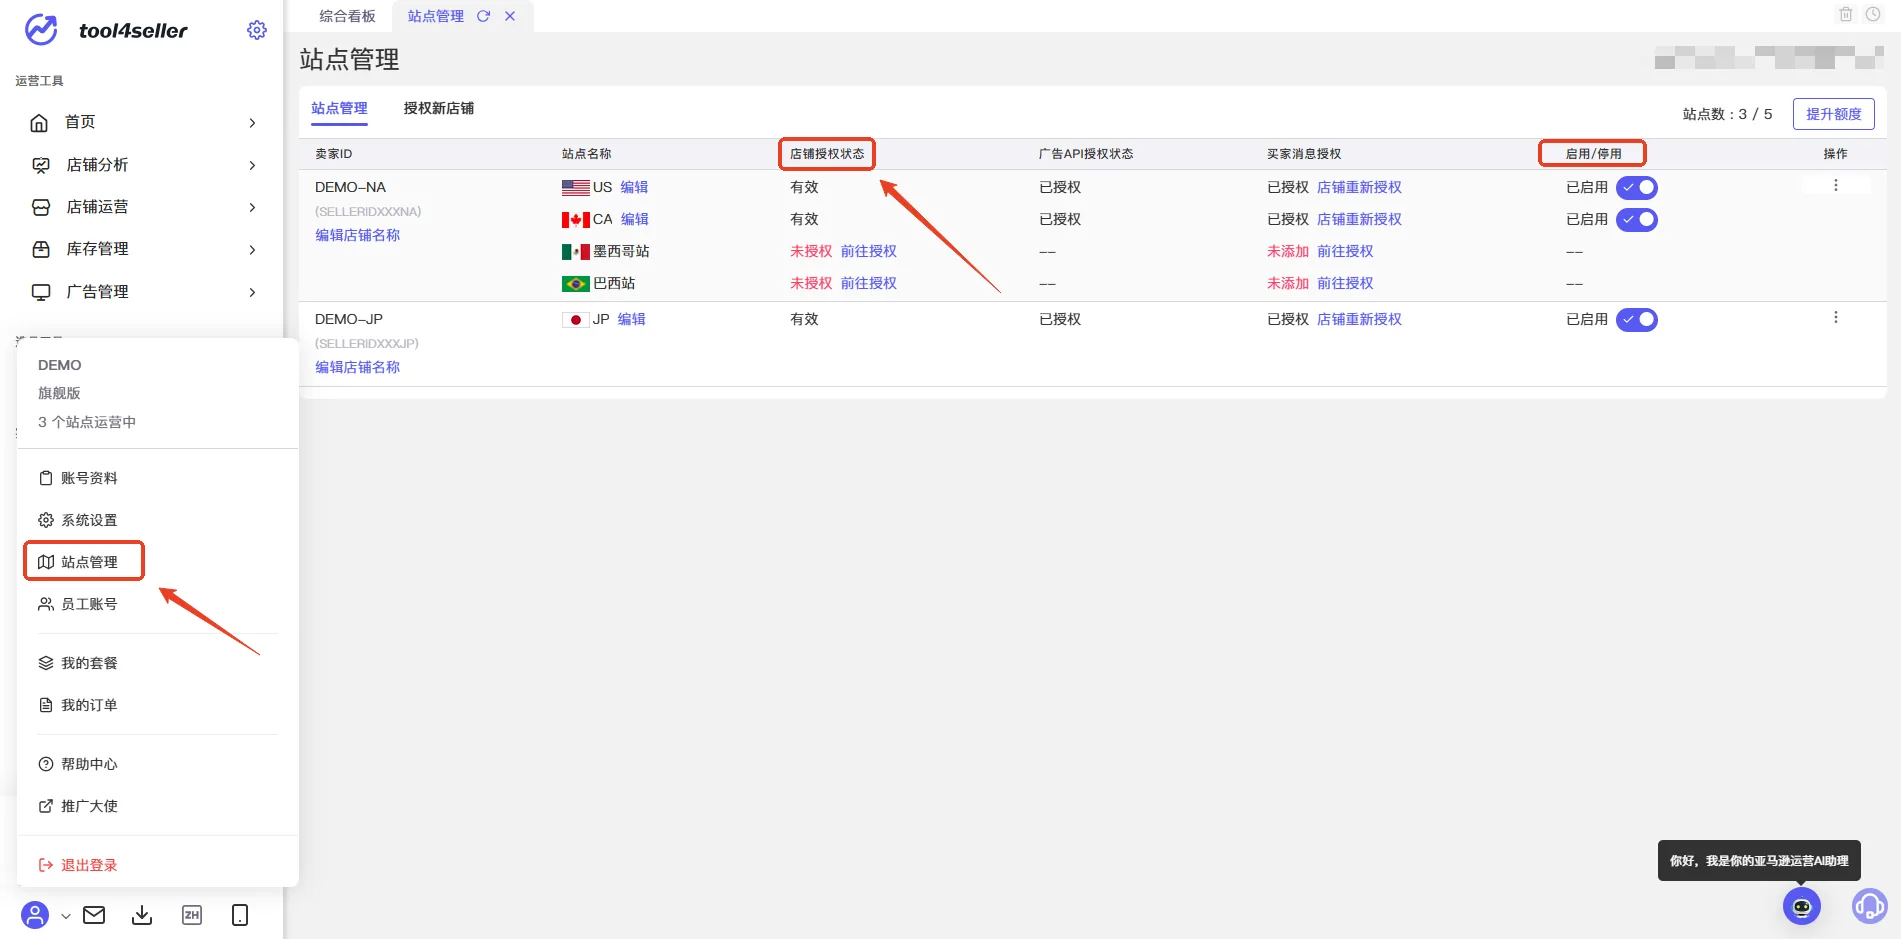The width and height of the screenshot is (1901, 939).
Task: Click the 店铺分析 sidebar icon
Action: point(41,165)
